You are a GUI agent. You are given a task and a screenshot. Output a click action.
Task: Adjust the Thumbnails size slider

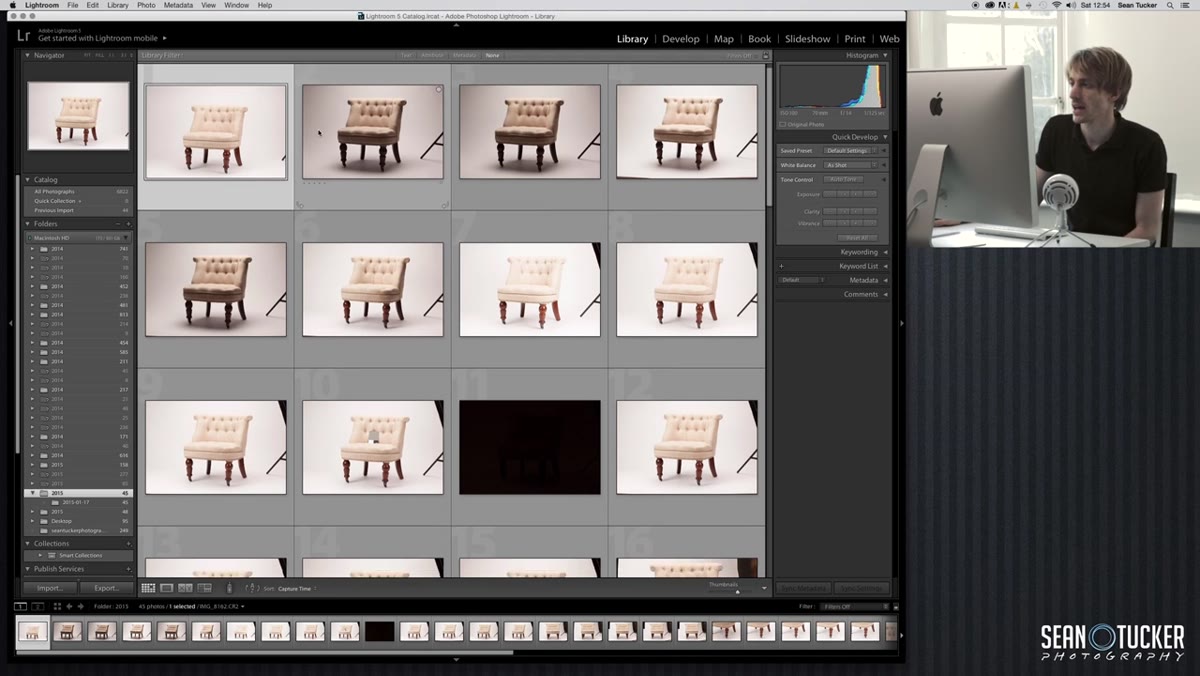click(x=737, y=591)
